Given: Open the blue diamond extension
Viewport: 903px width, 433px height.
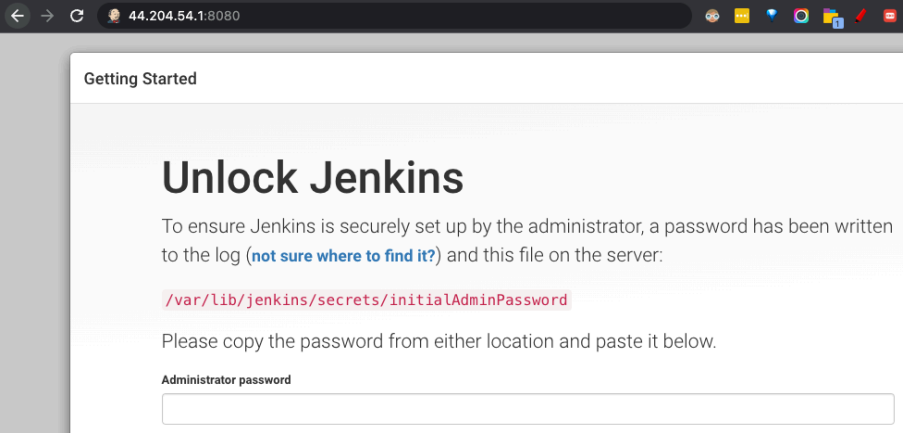Looking at the screenshot, I should pos(772,16).
